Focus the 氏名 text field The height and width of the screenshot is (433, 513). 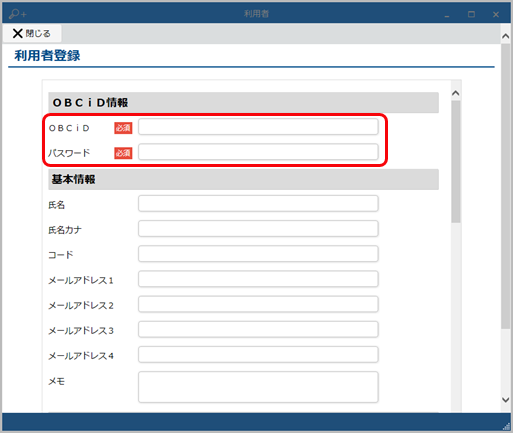258,204
